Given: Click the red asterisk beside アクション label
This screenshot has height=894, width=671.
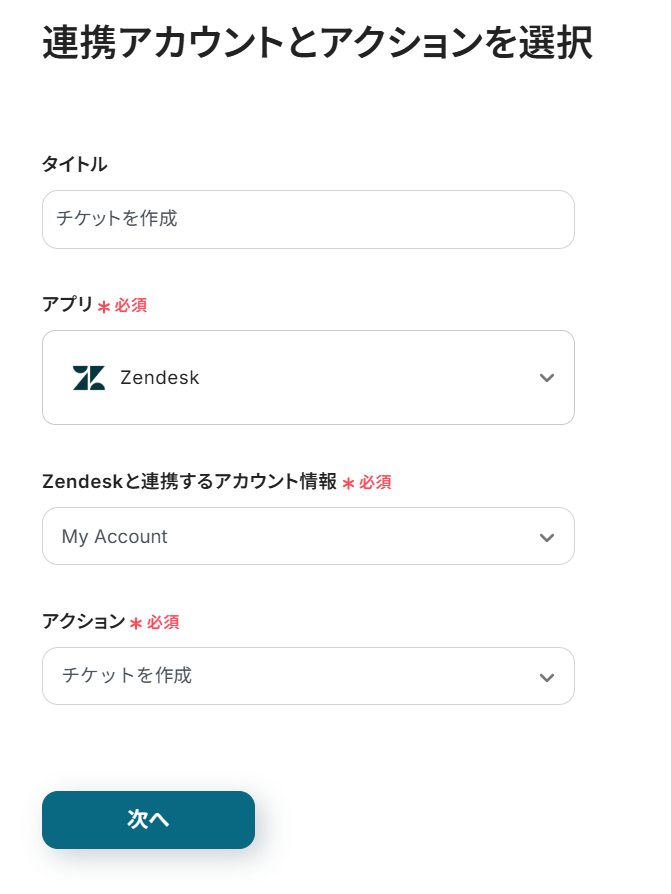Looking at the screenshot, I should point(137,624).
